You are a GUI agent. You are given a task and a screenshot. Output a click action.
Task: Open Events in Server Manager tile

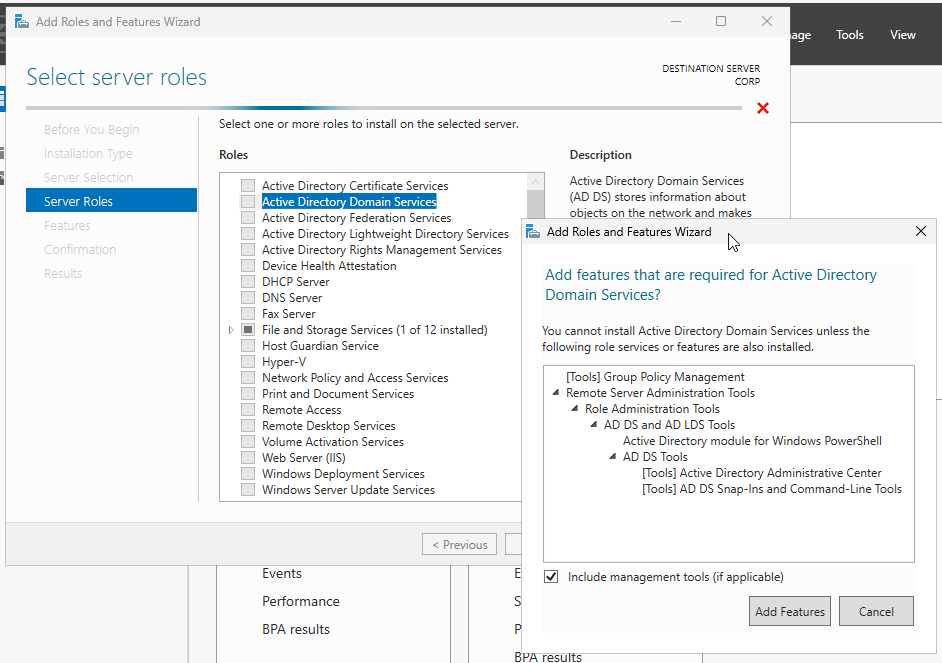[x=282, y=574]
